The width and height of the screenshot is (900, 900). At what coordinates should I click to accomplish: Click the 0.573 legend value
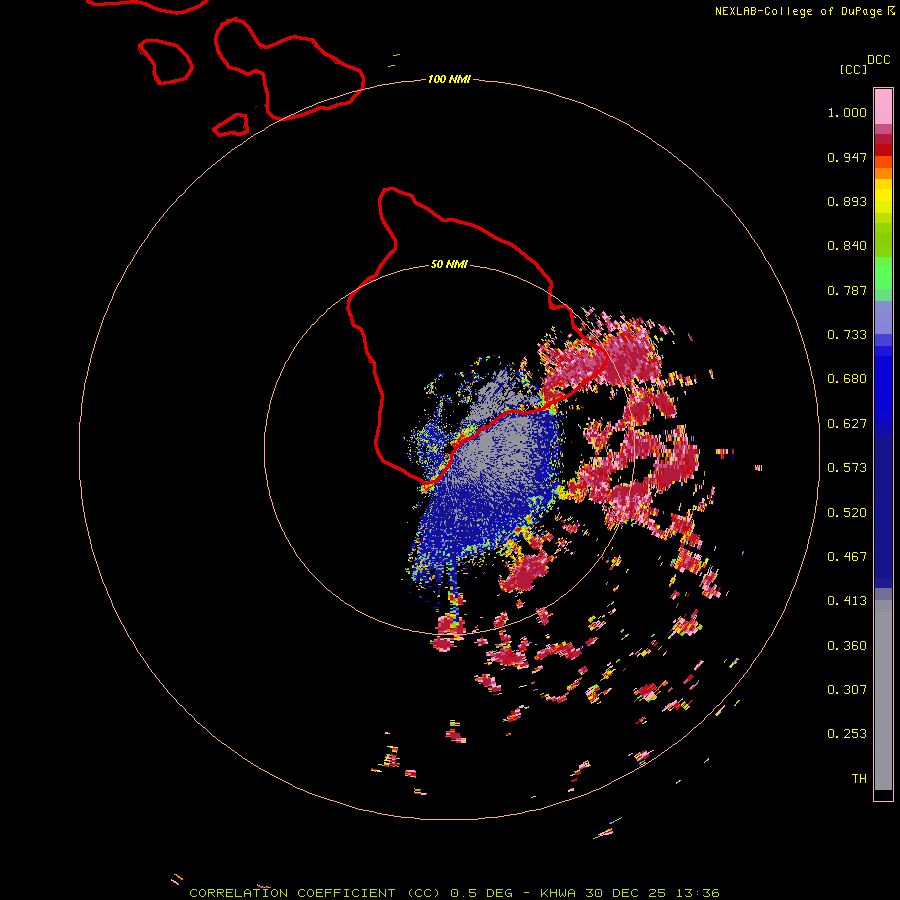847,468
